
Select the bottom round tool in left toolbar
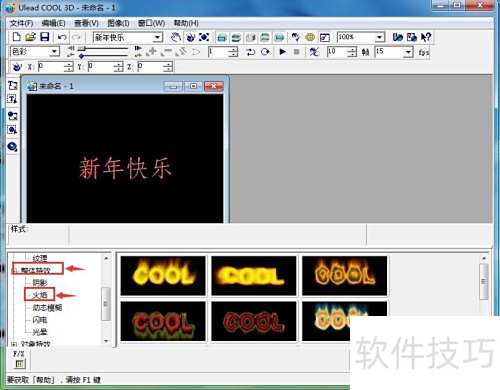(13, 147)
